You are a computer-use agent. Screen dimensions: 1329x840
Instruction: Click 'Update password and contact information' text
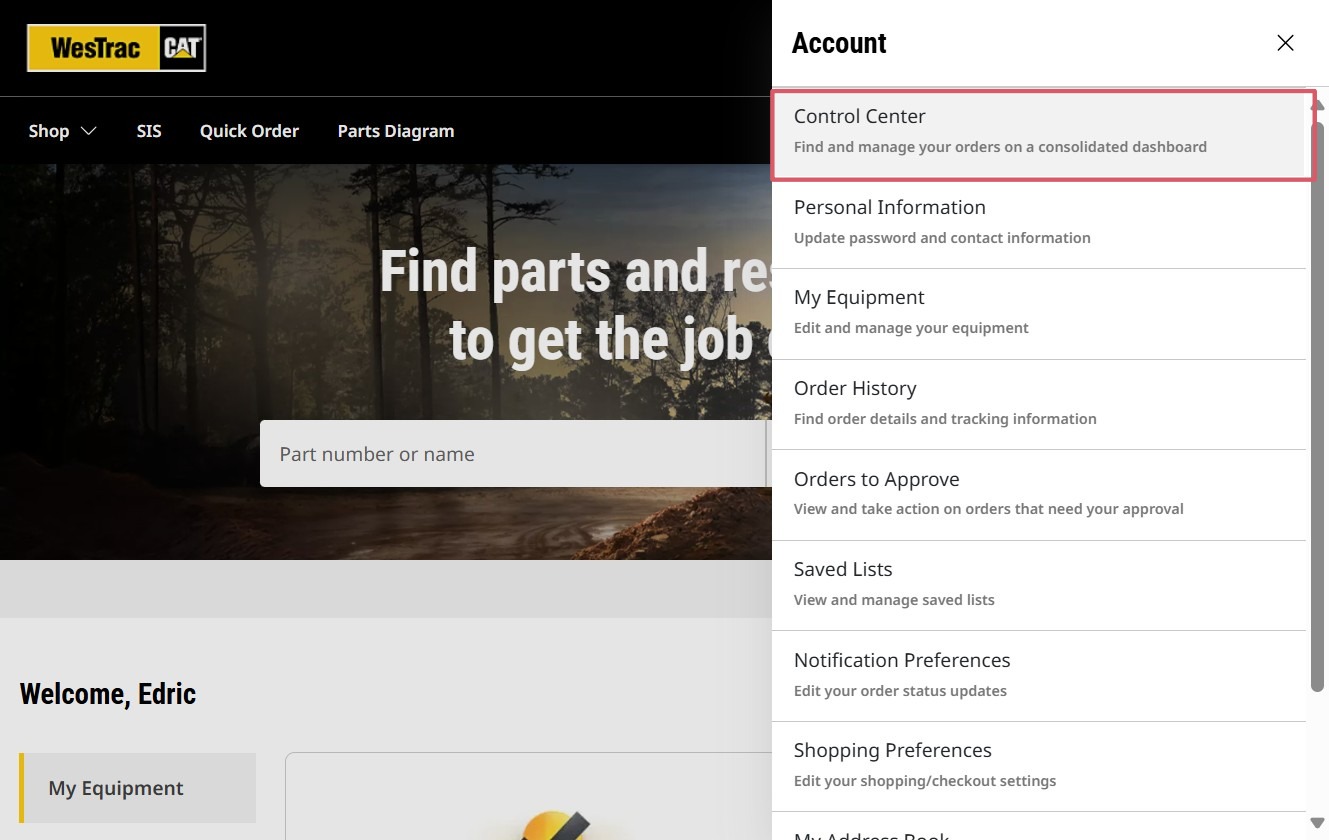(942, 238)
